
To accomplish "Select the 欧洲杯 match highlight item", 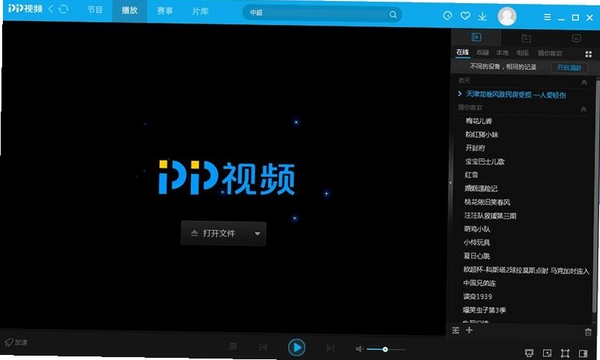I will pyautogui.click(x=526, y=270).
